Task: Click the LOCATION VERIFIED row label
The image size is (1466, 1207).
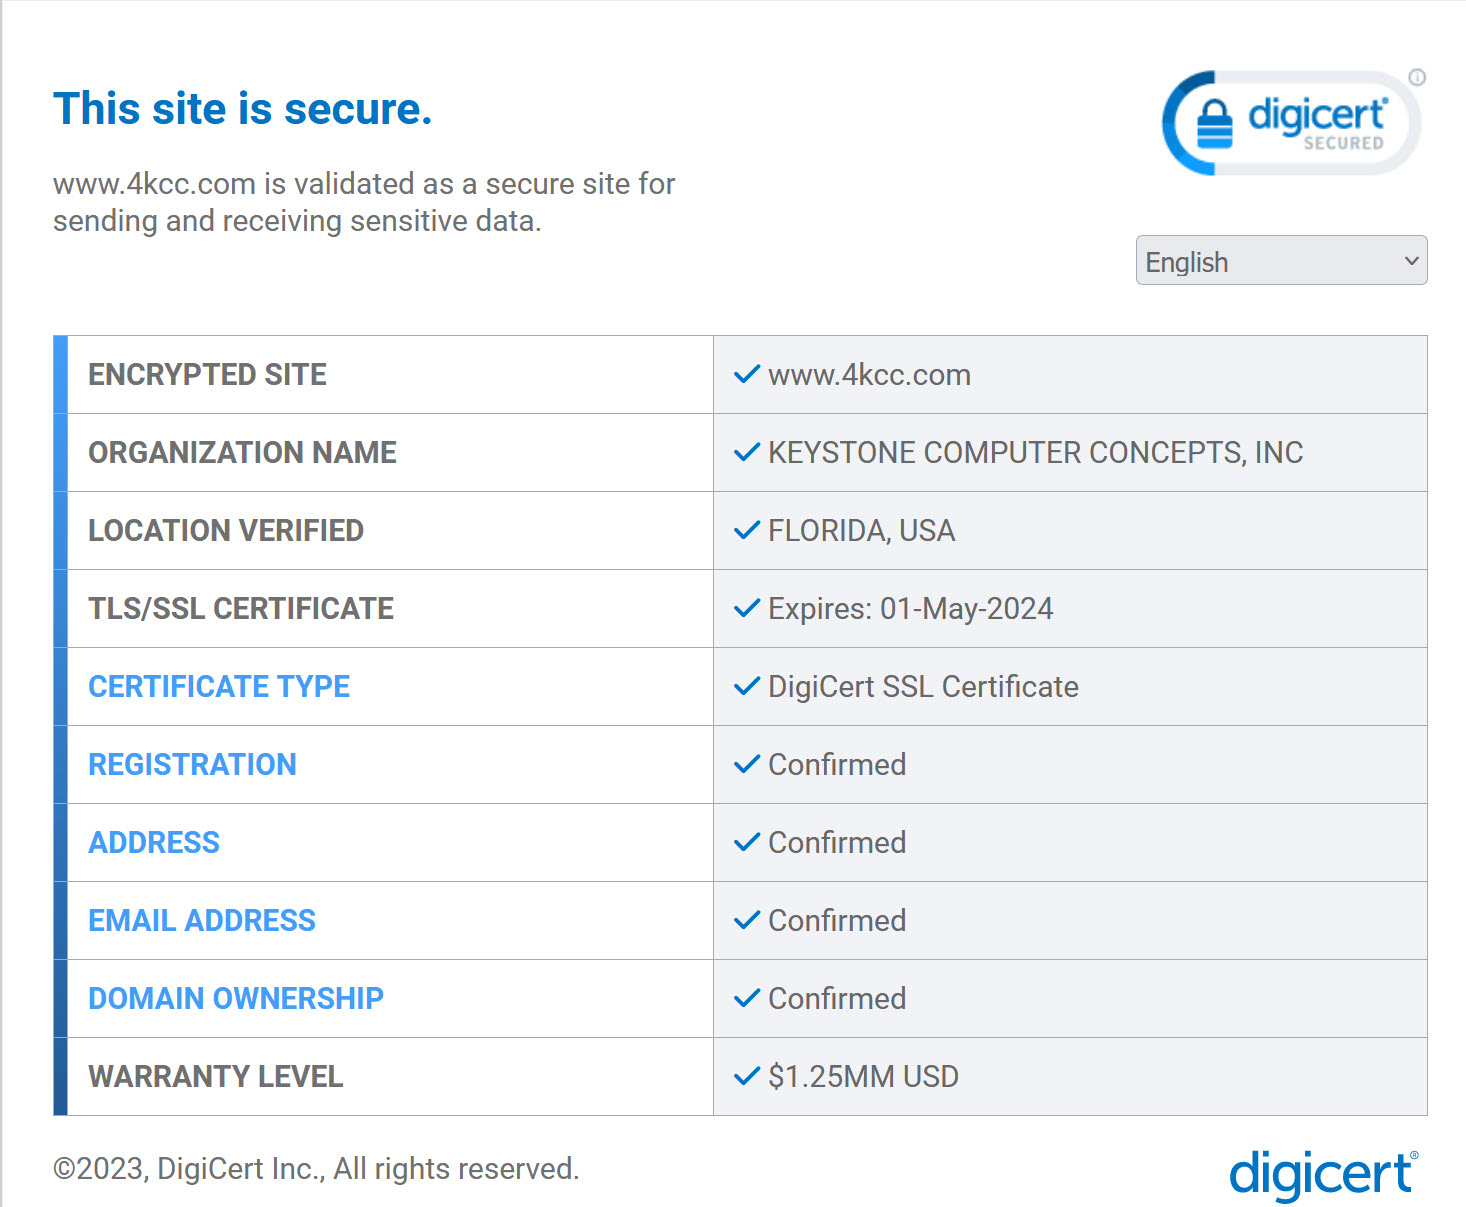Action: tap(226, 531)
